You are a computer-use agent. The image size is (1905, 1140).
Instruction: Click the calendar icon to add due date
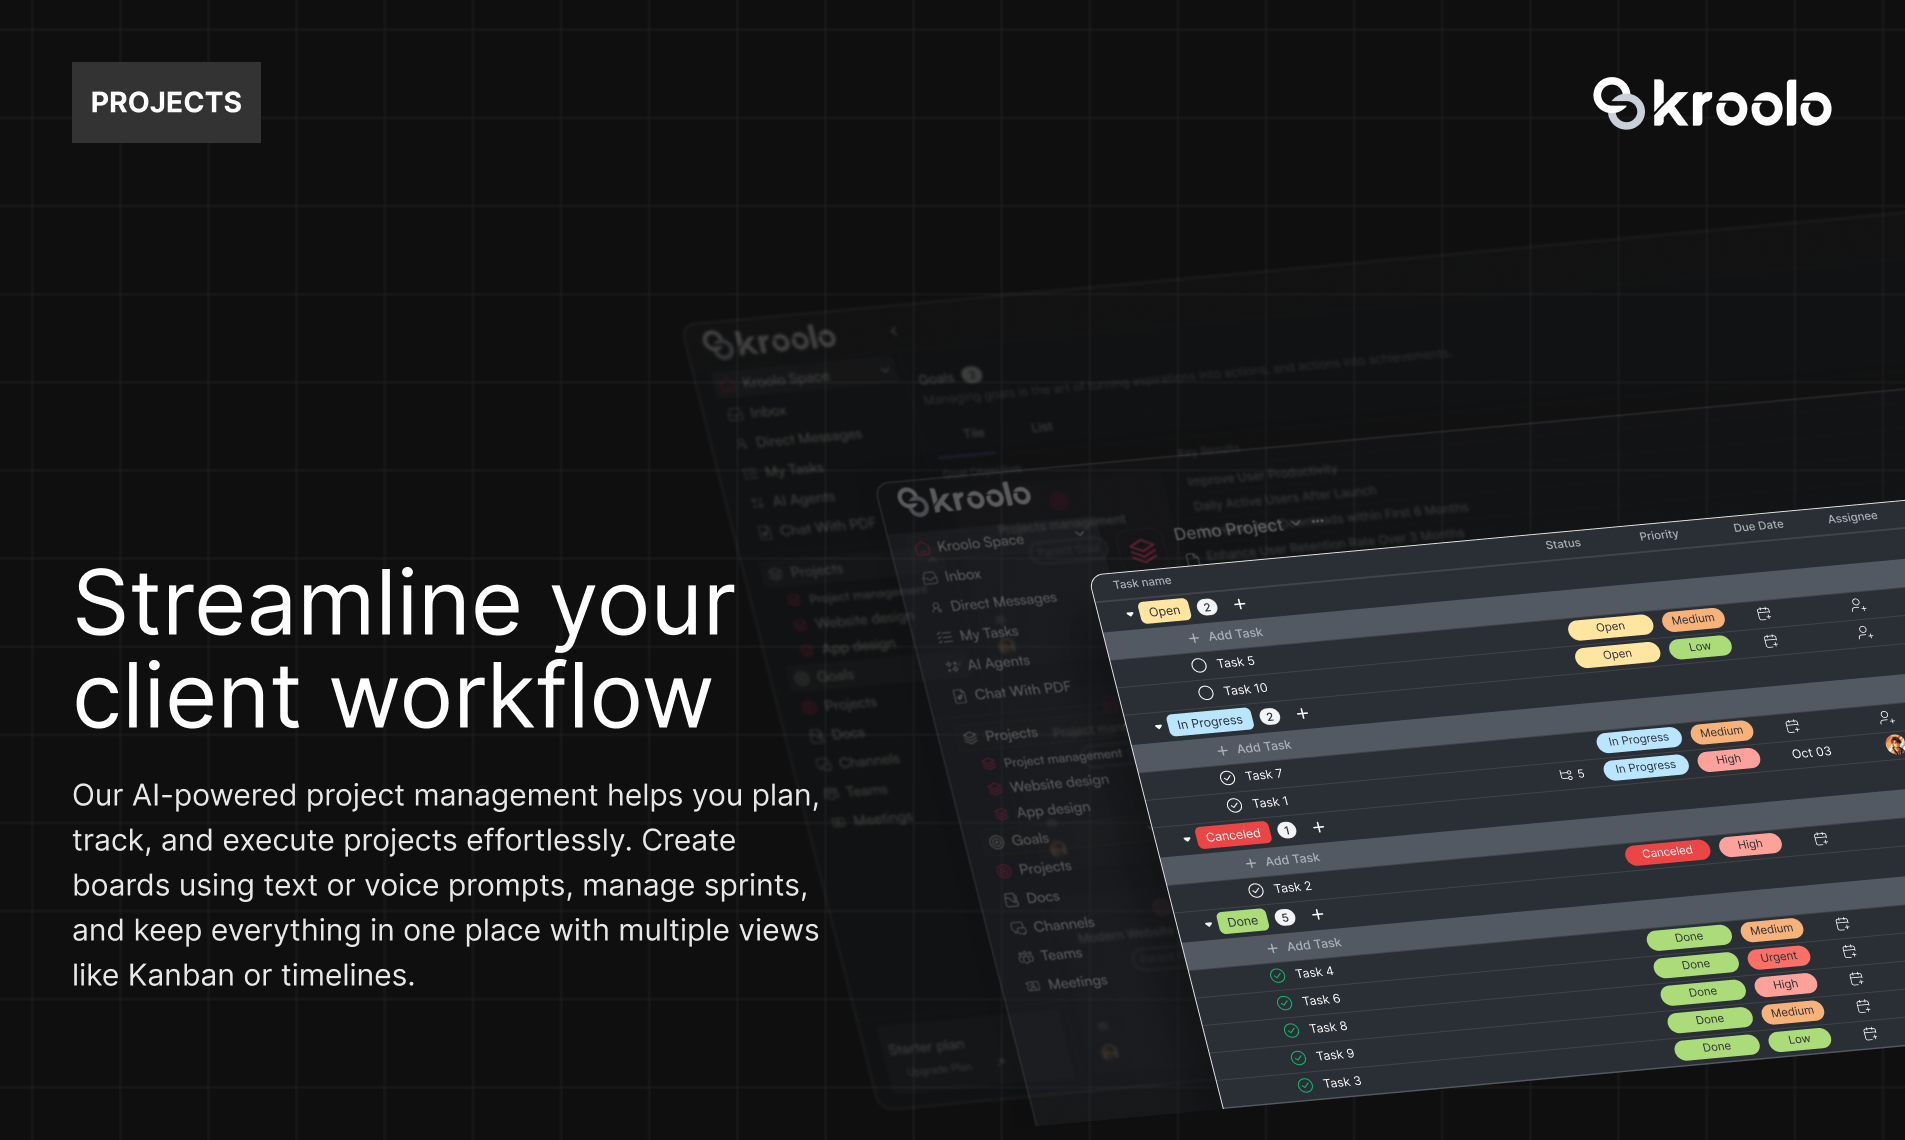click(1765, 614)
